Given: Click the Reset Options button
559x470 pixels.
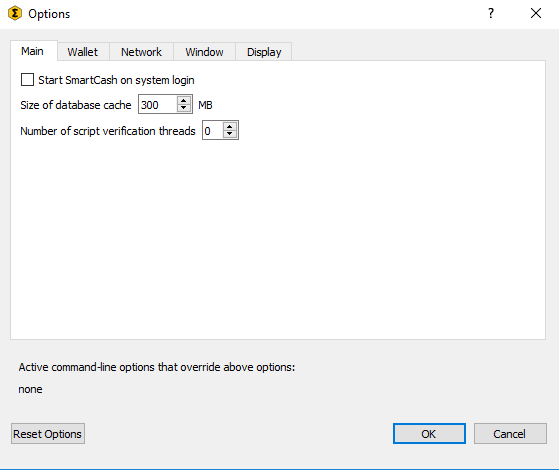Looking at the screenshot, I should pyautogui.click(x=48, y=434).
